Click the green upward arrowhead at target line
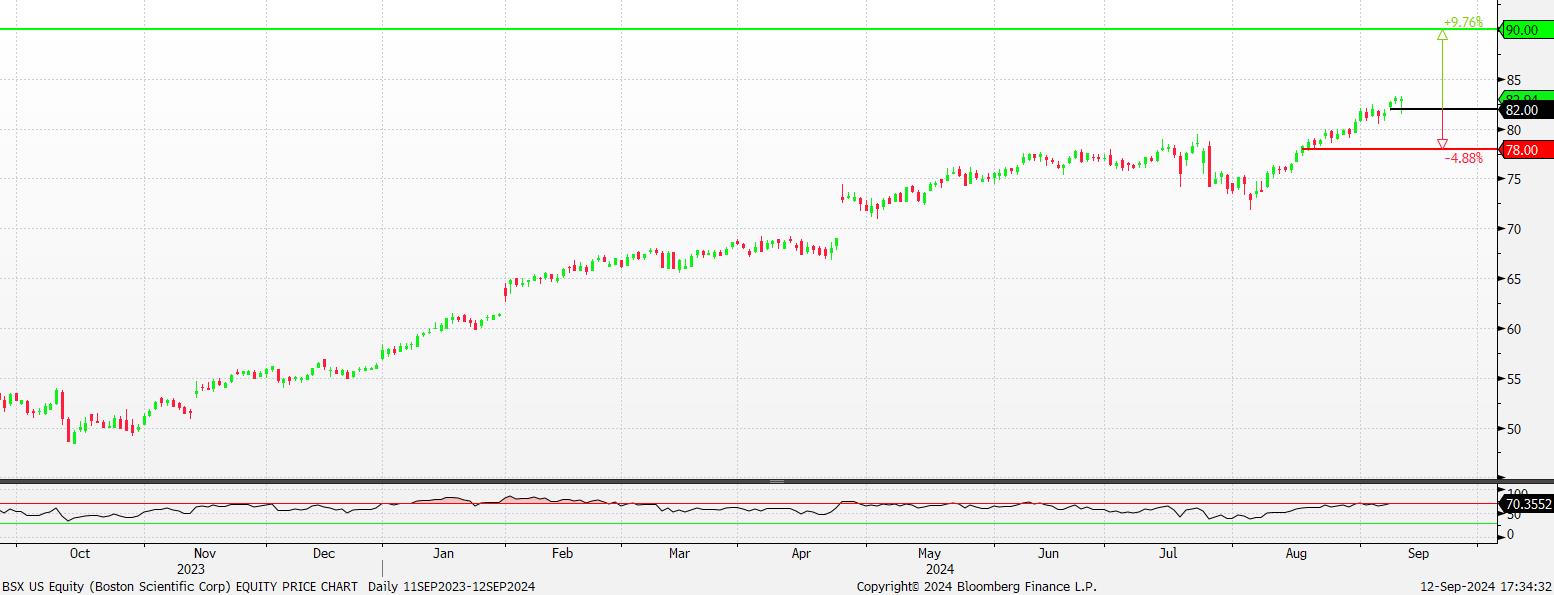 click(x=1442, y=35)
